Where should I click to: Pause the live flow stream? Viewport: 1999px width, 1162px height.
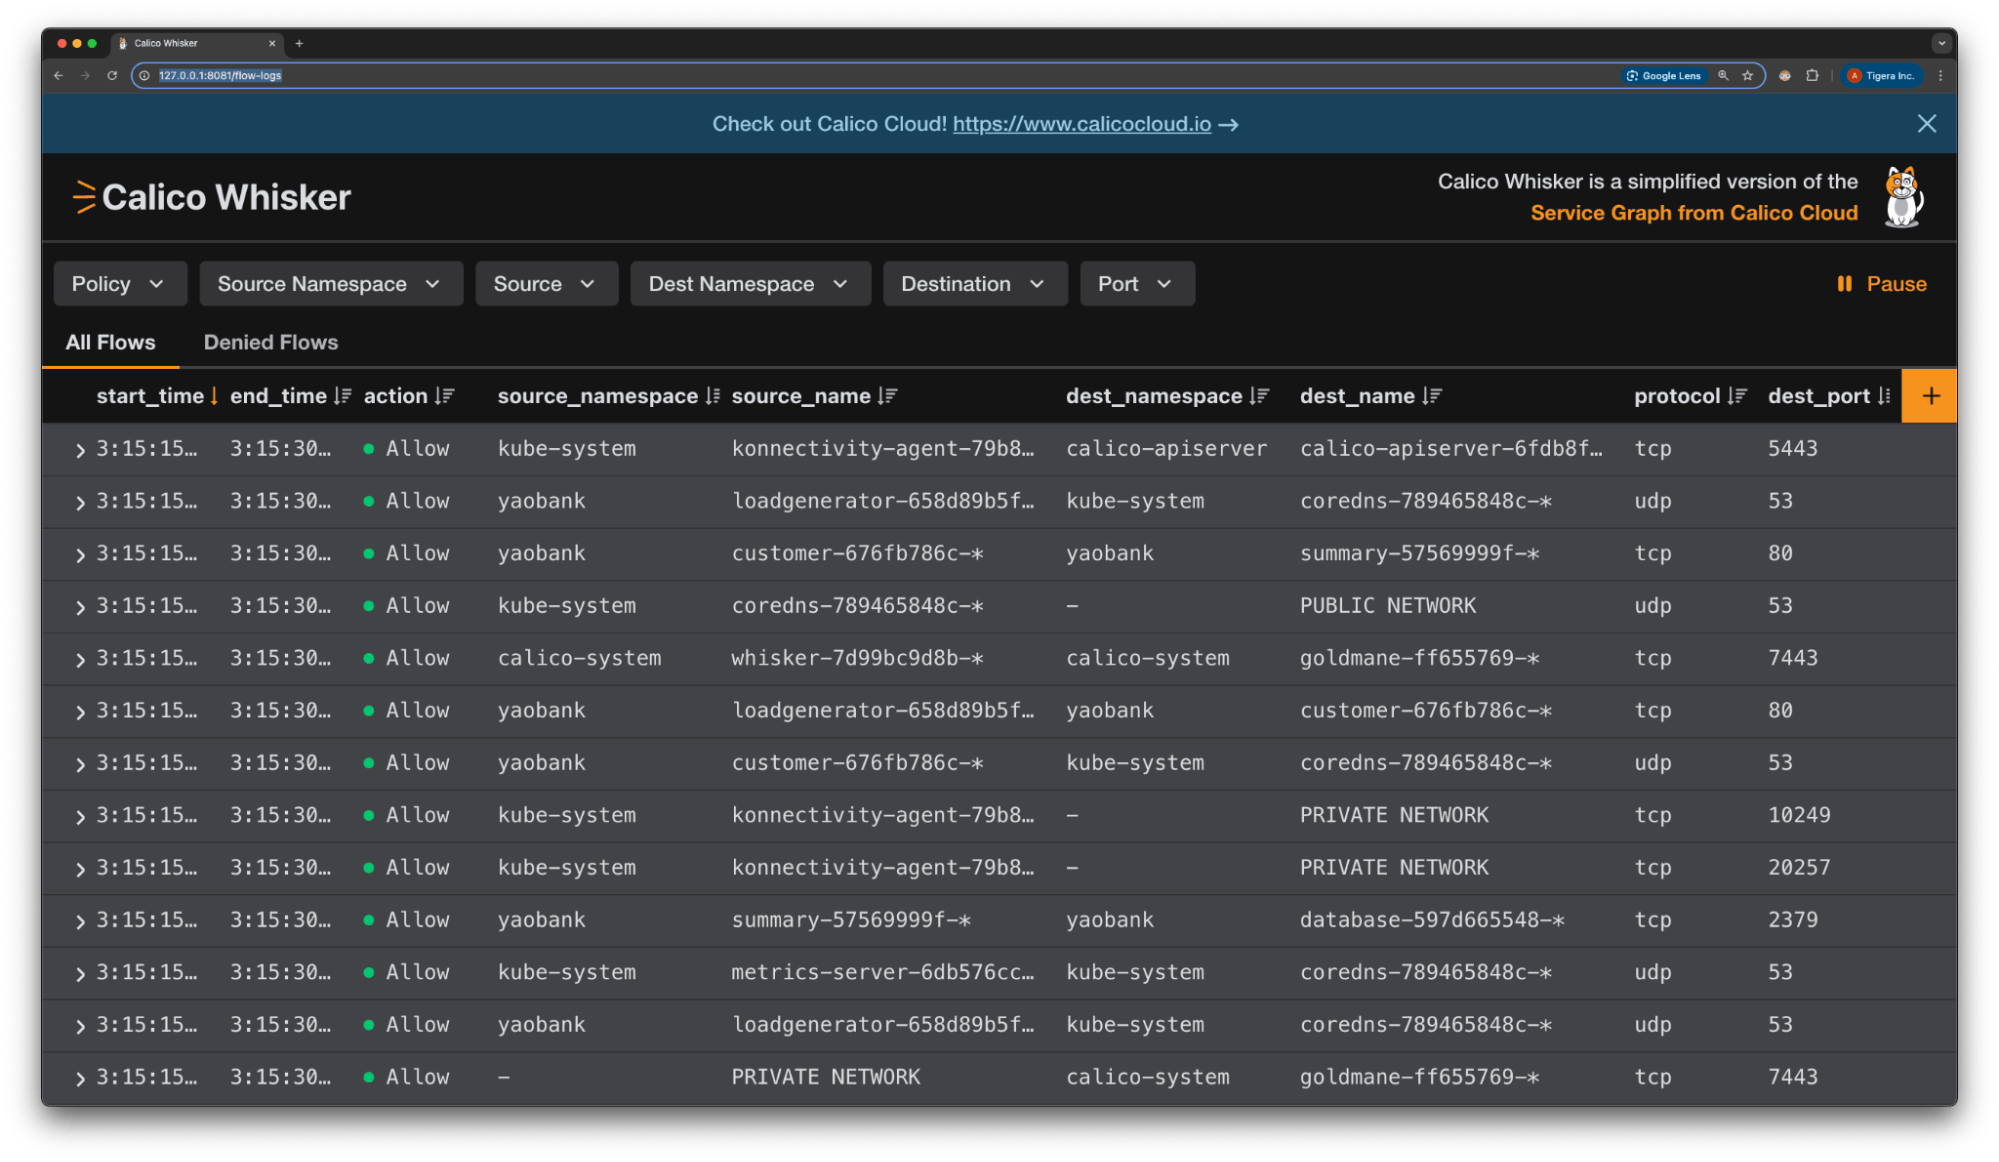pos(1881,284)
